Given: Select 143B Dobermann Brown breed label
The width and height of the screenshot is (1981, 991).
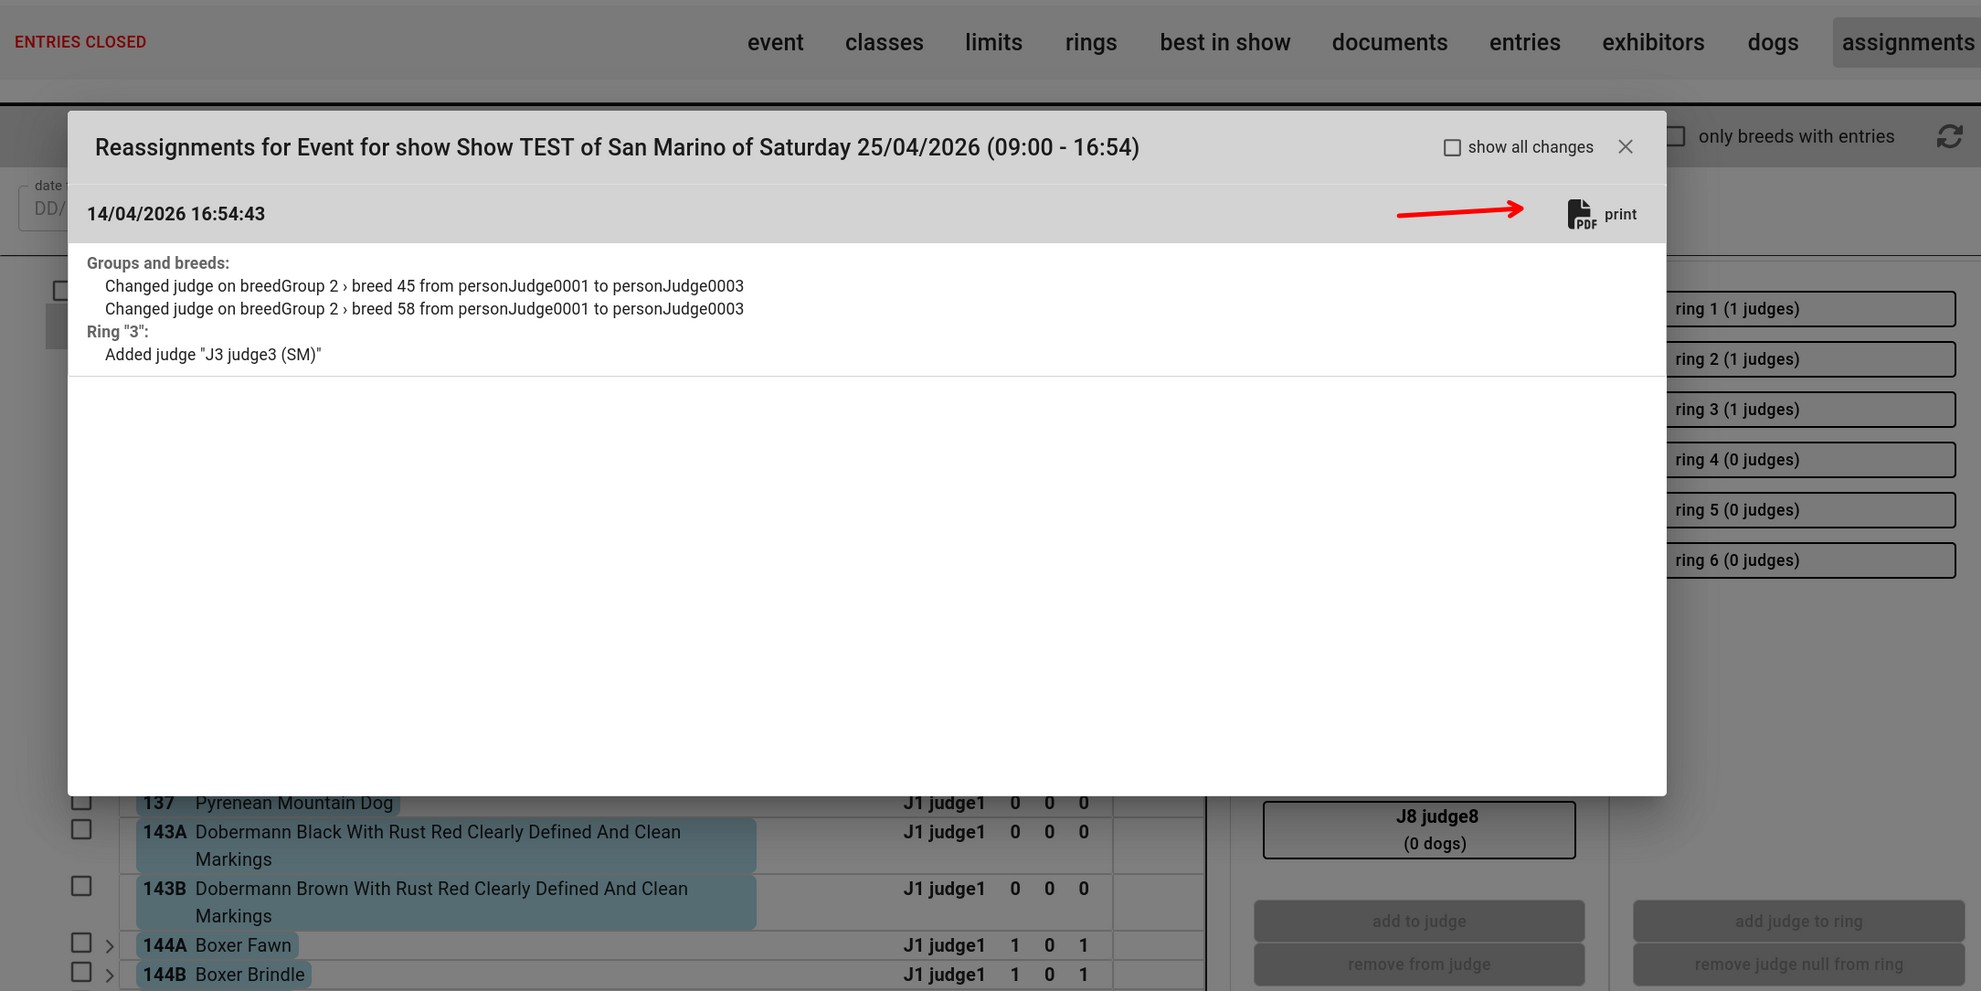Looking at the screenshot, I should pyautogui.click(x=446, y=902).
